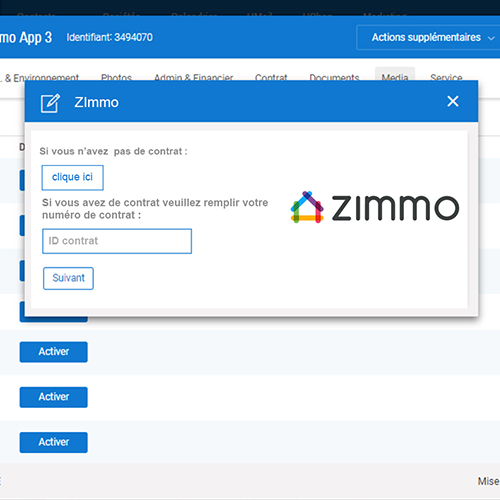The image size is (500, 500).
Task: Open the Contrat tab
Action: coord(271,77)
